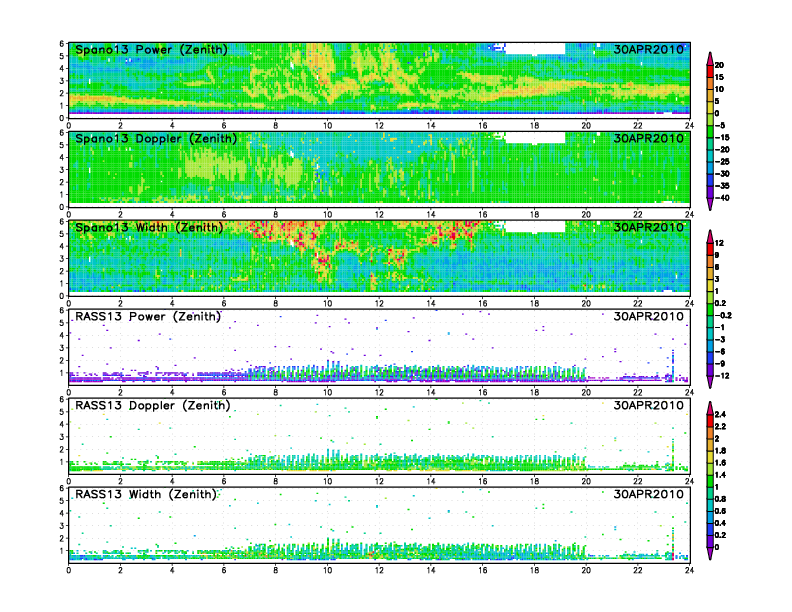Click the -0.2 colorbar label
This screenshot has height=612, width=792.
point(723,315)
